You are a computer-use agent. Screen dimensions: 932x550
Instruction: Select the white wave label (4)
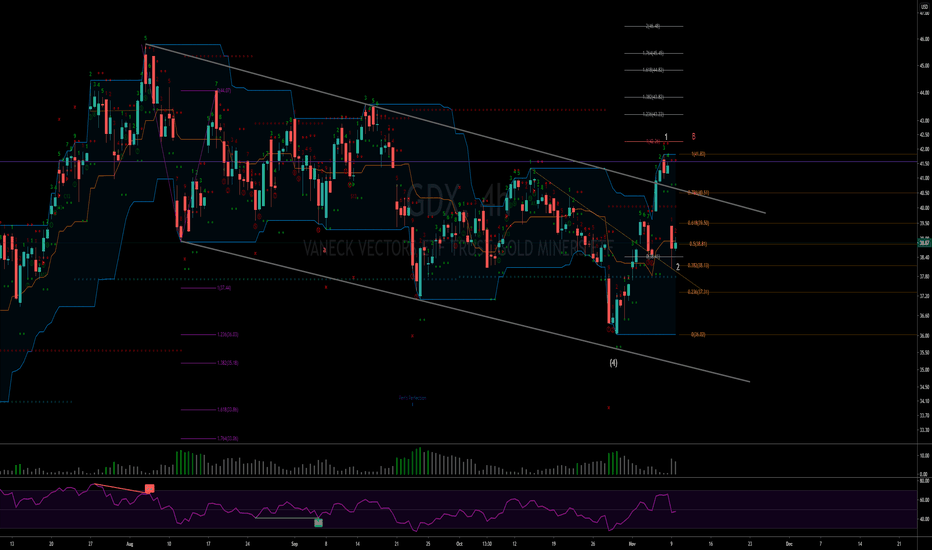click(x=613, y=363)
